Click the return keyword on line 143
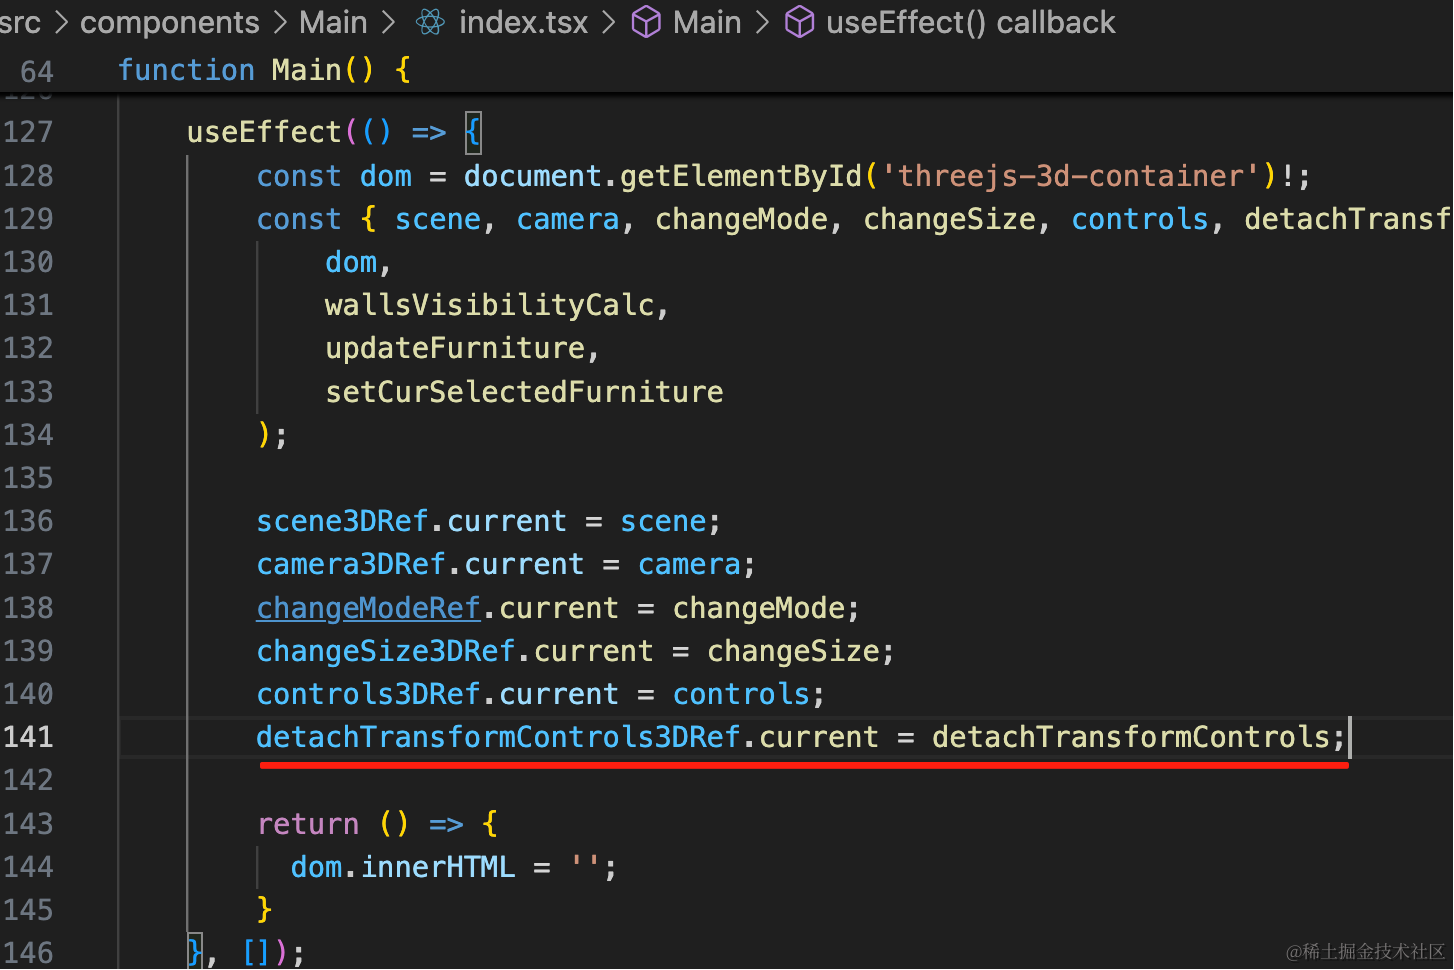The image size is (1454, 970). [308, 824]
